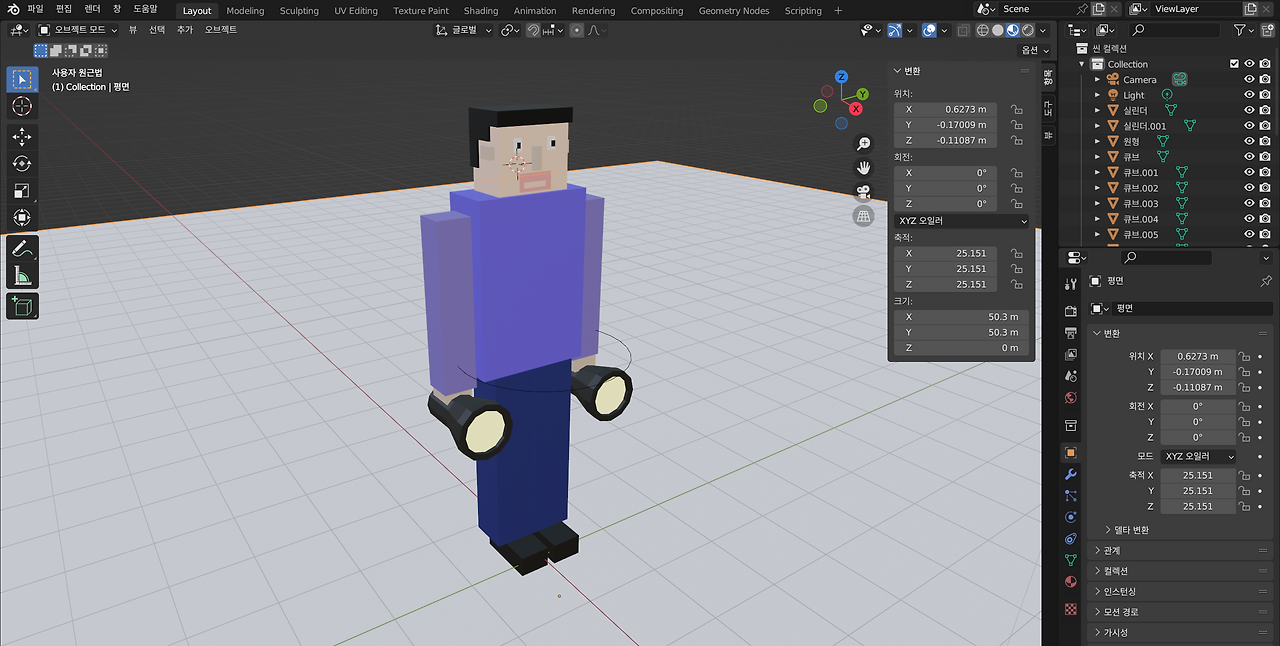Disable render for 원형 camera icon
The image size is (1280, 646).
pyautogui.click(x=1265, y=141)
